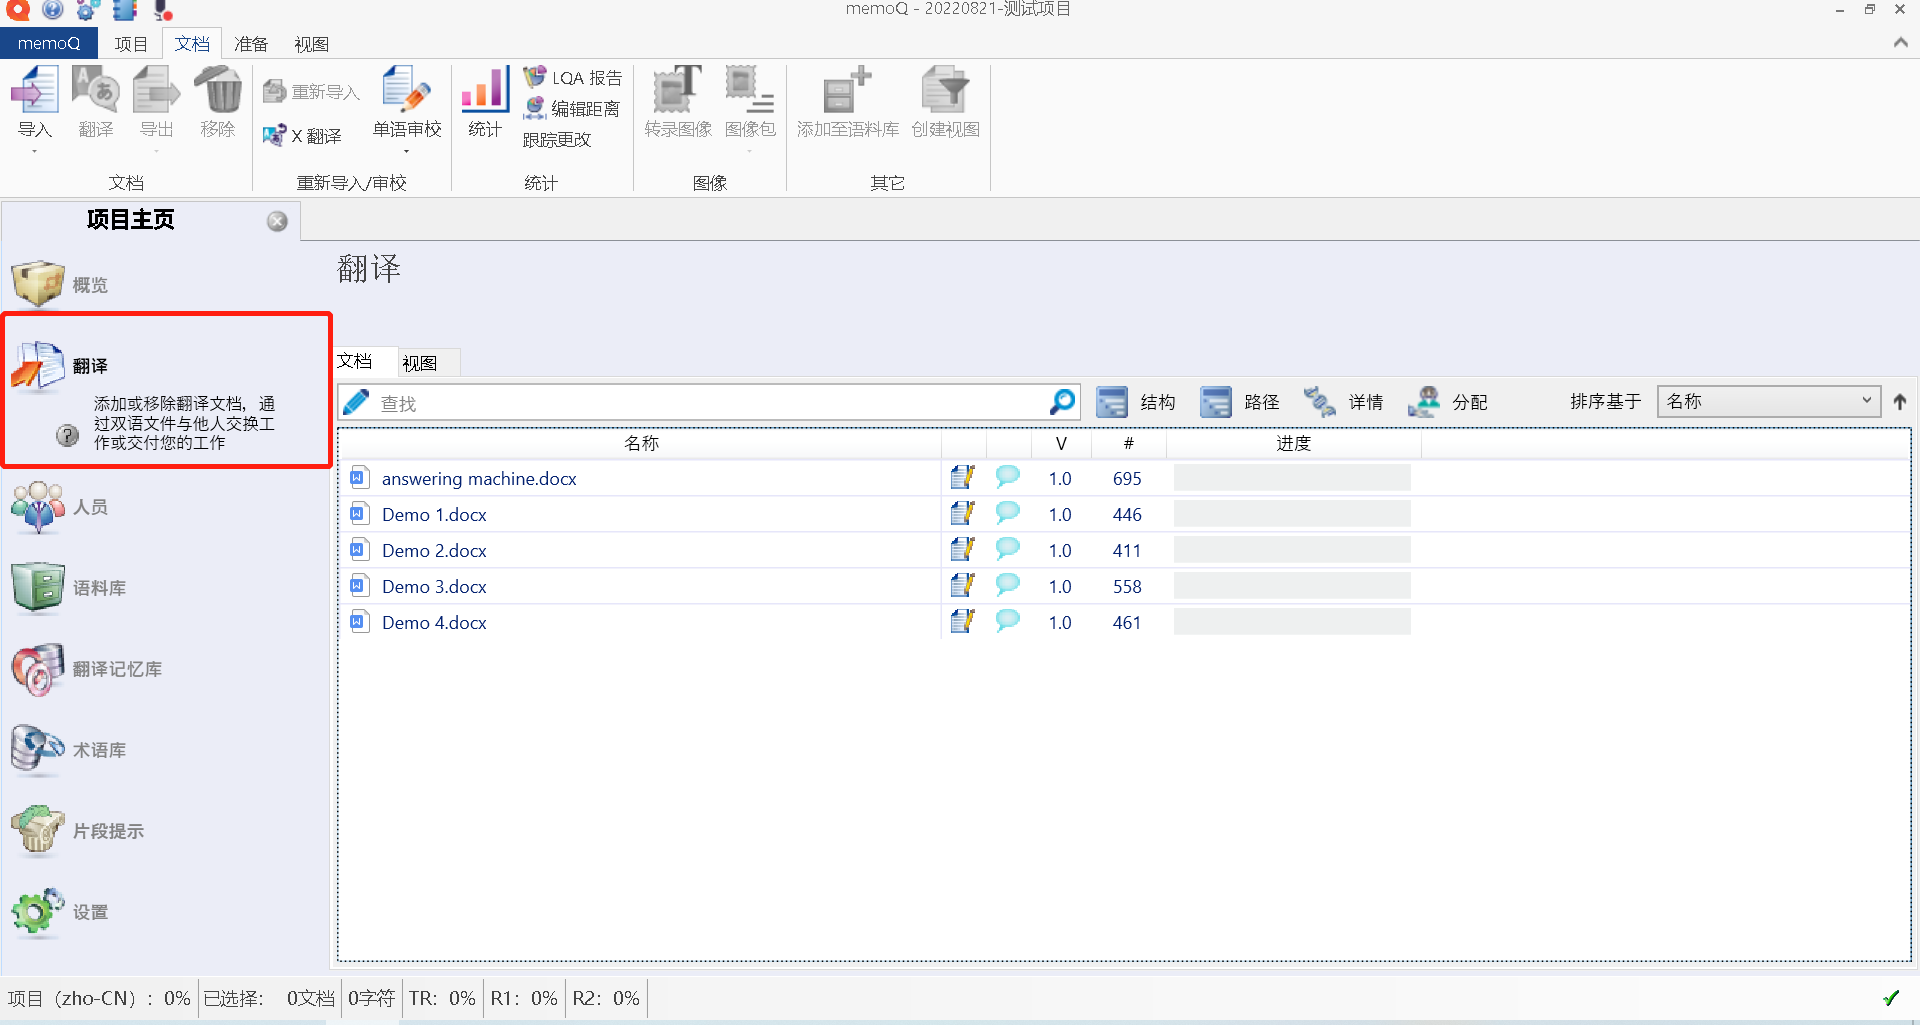Click the 路径 view button
Viewport: 1920px width, 1025px height.
(x=1240, y=402)
